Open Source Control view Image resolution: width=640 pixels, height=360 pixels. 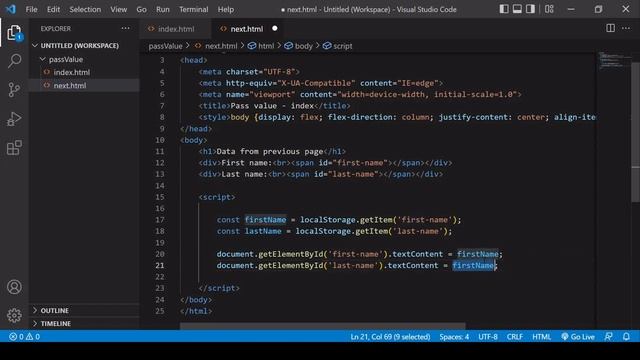[x=14, y=89]
